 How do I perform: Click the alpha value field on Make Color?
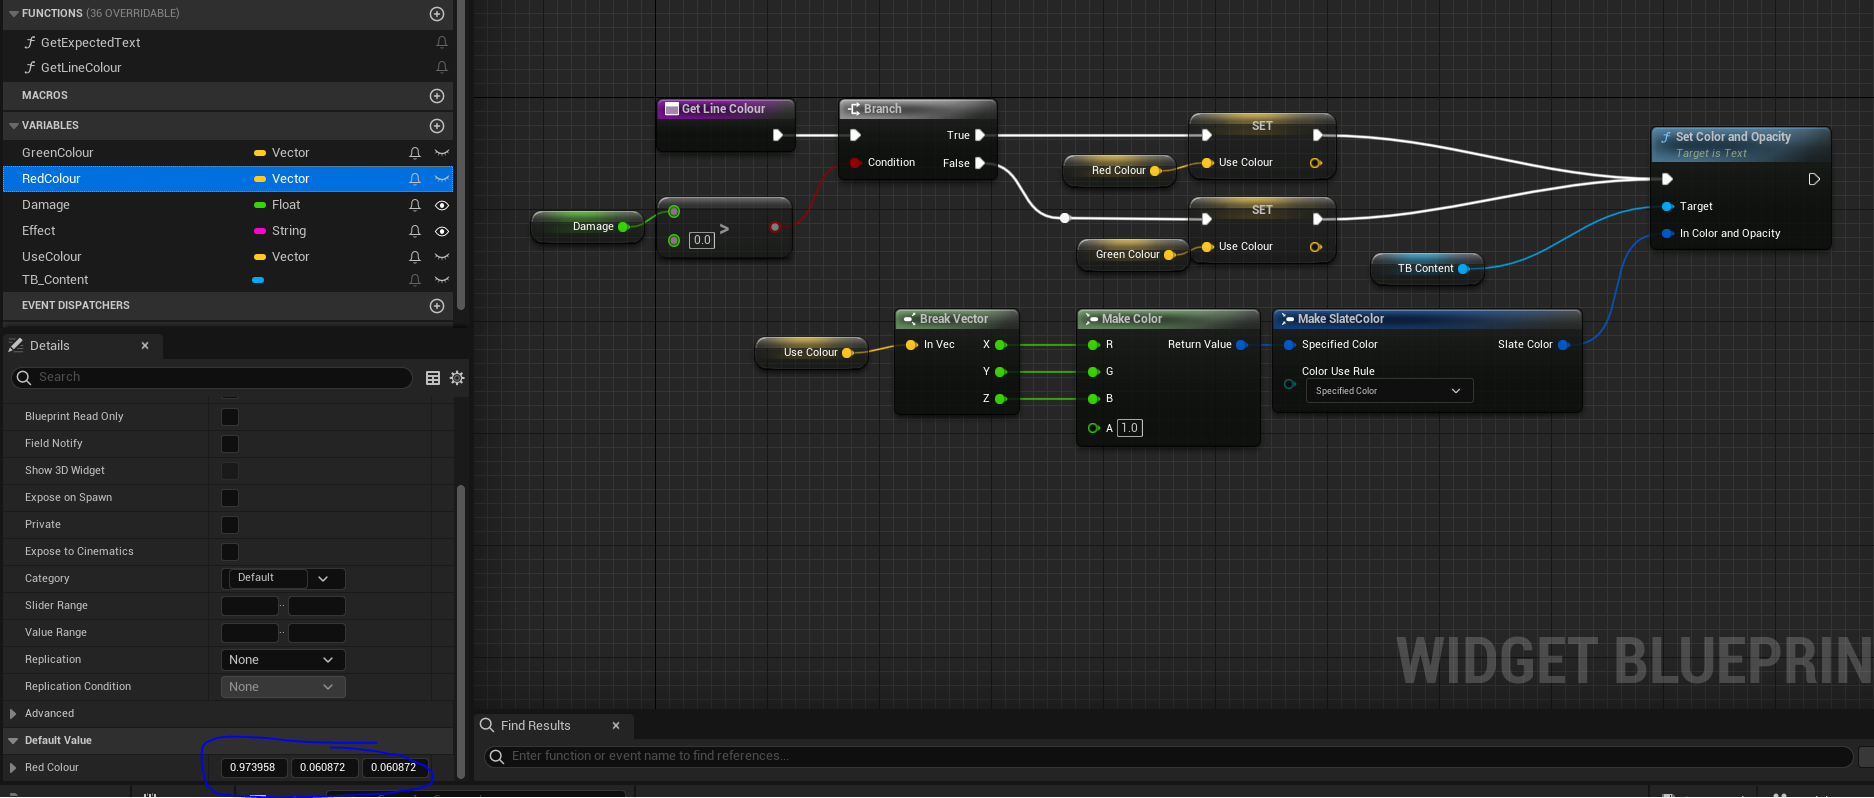tap(1129, 428)
